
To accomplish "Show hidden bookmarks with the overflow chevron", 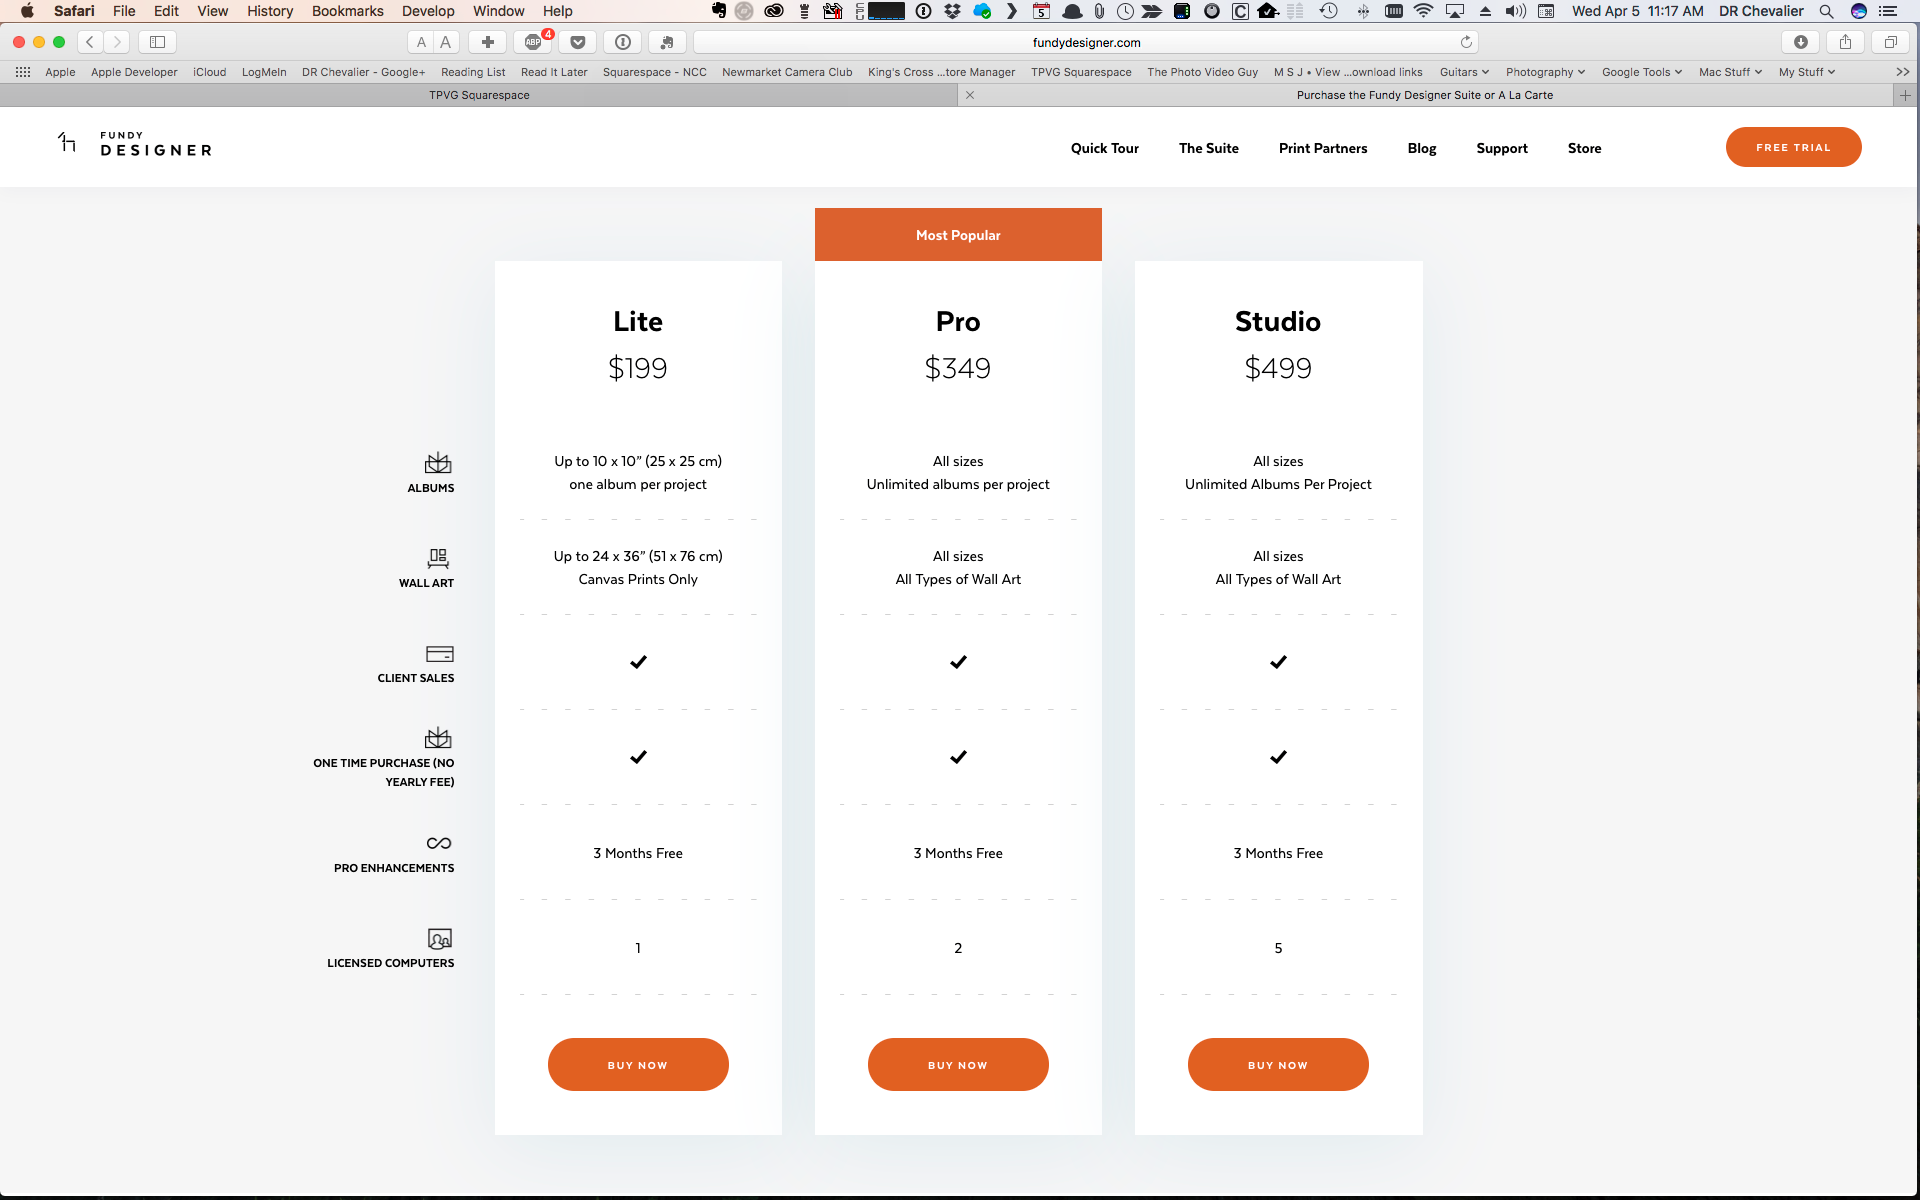I will point(1902,72).
